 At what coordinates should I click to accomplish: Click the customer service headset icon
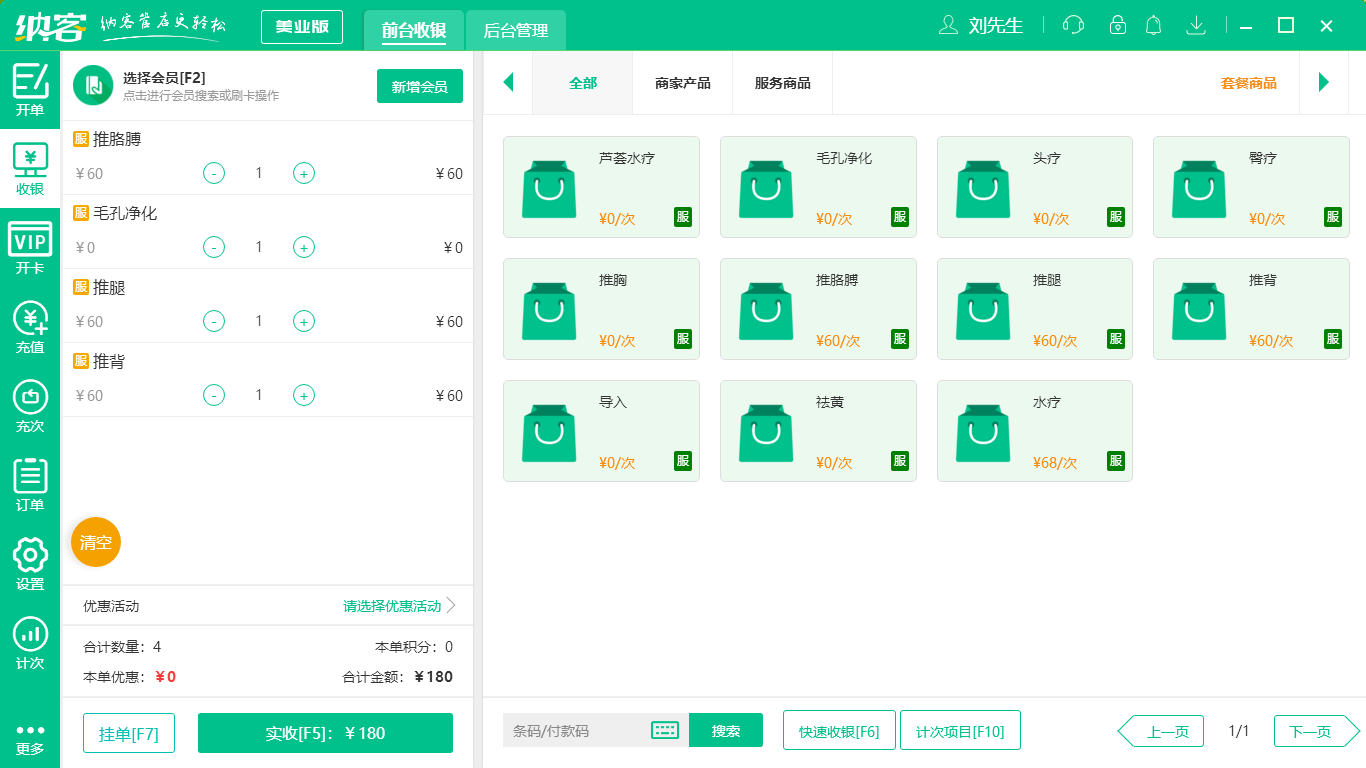1074,25
